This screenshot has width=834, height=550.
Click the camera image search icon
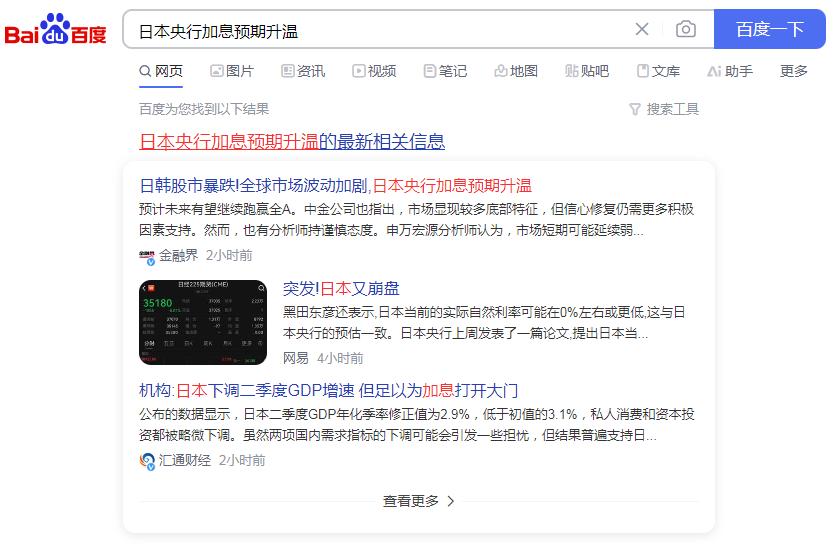point(686,29)
